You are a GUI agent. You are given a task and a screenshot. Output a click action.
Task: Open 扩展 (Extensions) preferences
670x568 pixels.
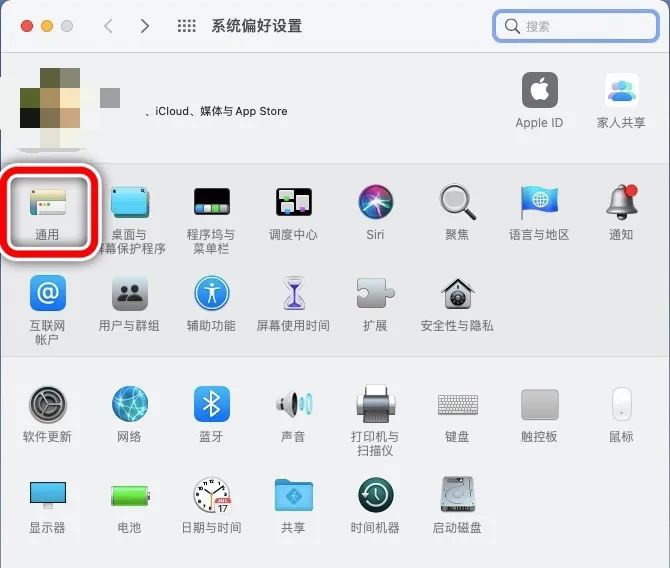(375, 304)
